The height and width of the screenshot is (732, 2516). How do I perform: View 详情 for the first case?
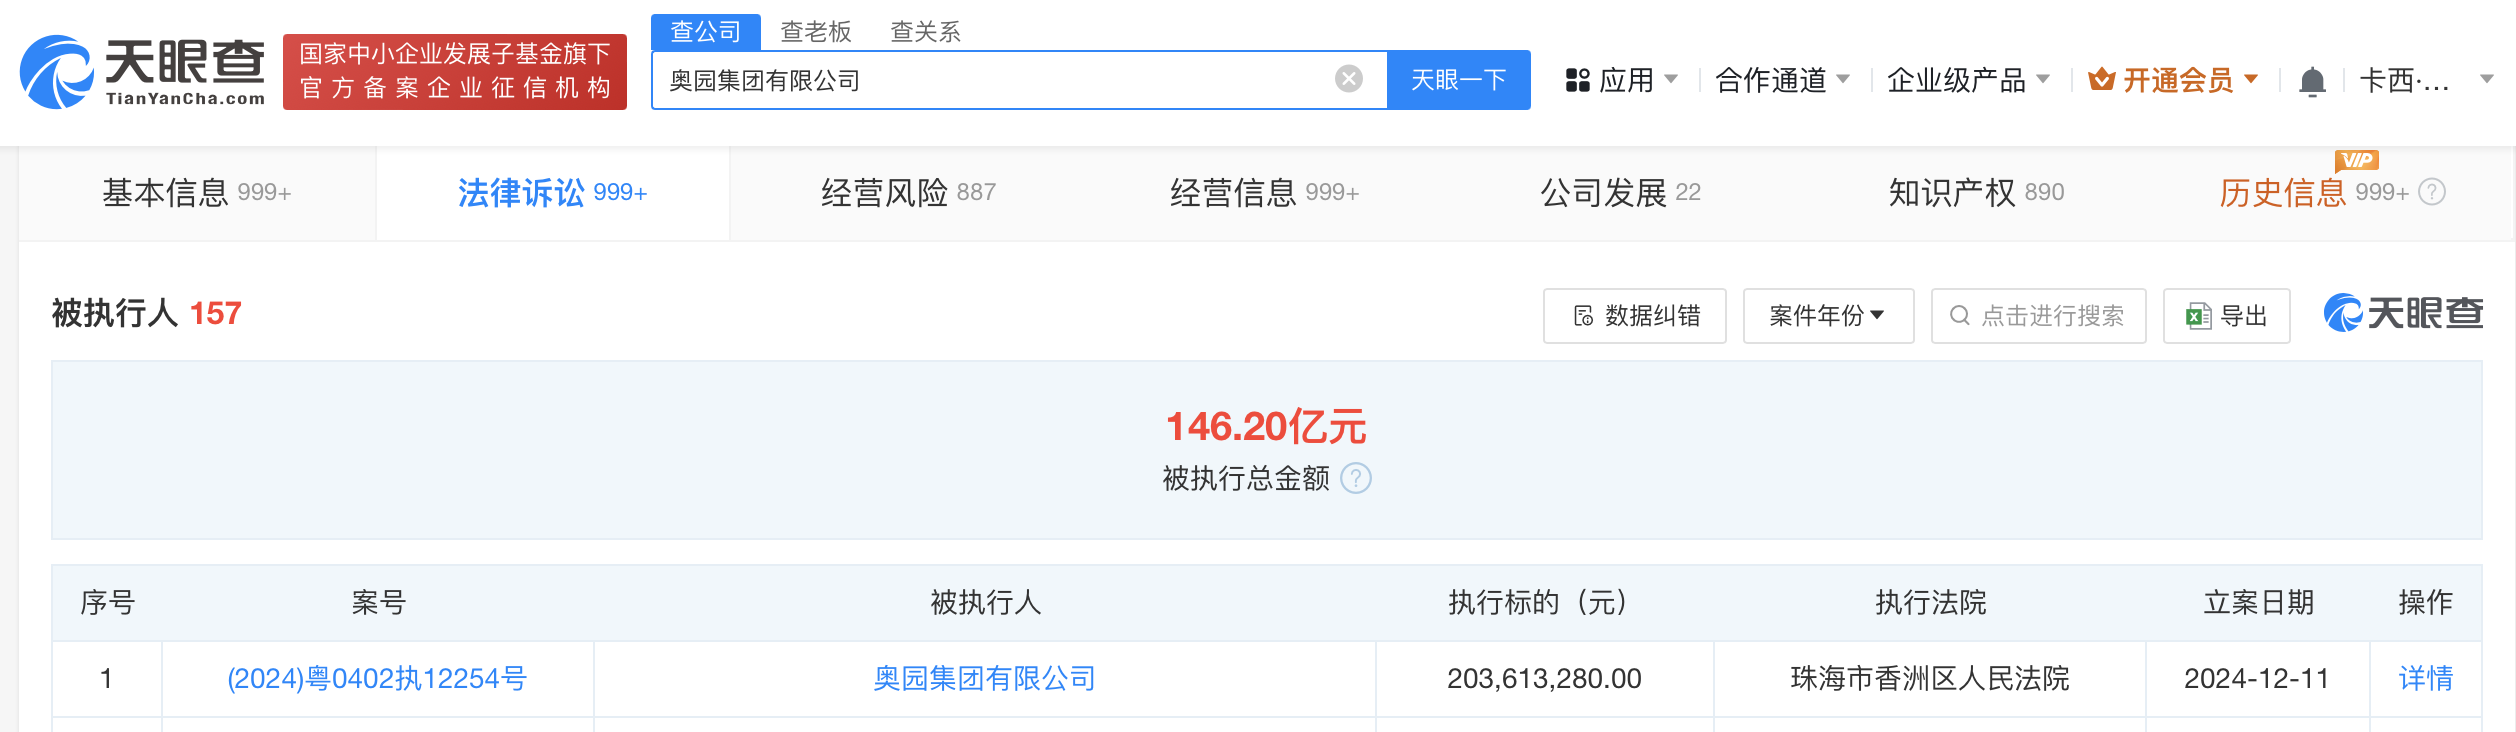tap(2425, 679)
